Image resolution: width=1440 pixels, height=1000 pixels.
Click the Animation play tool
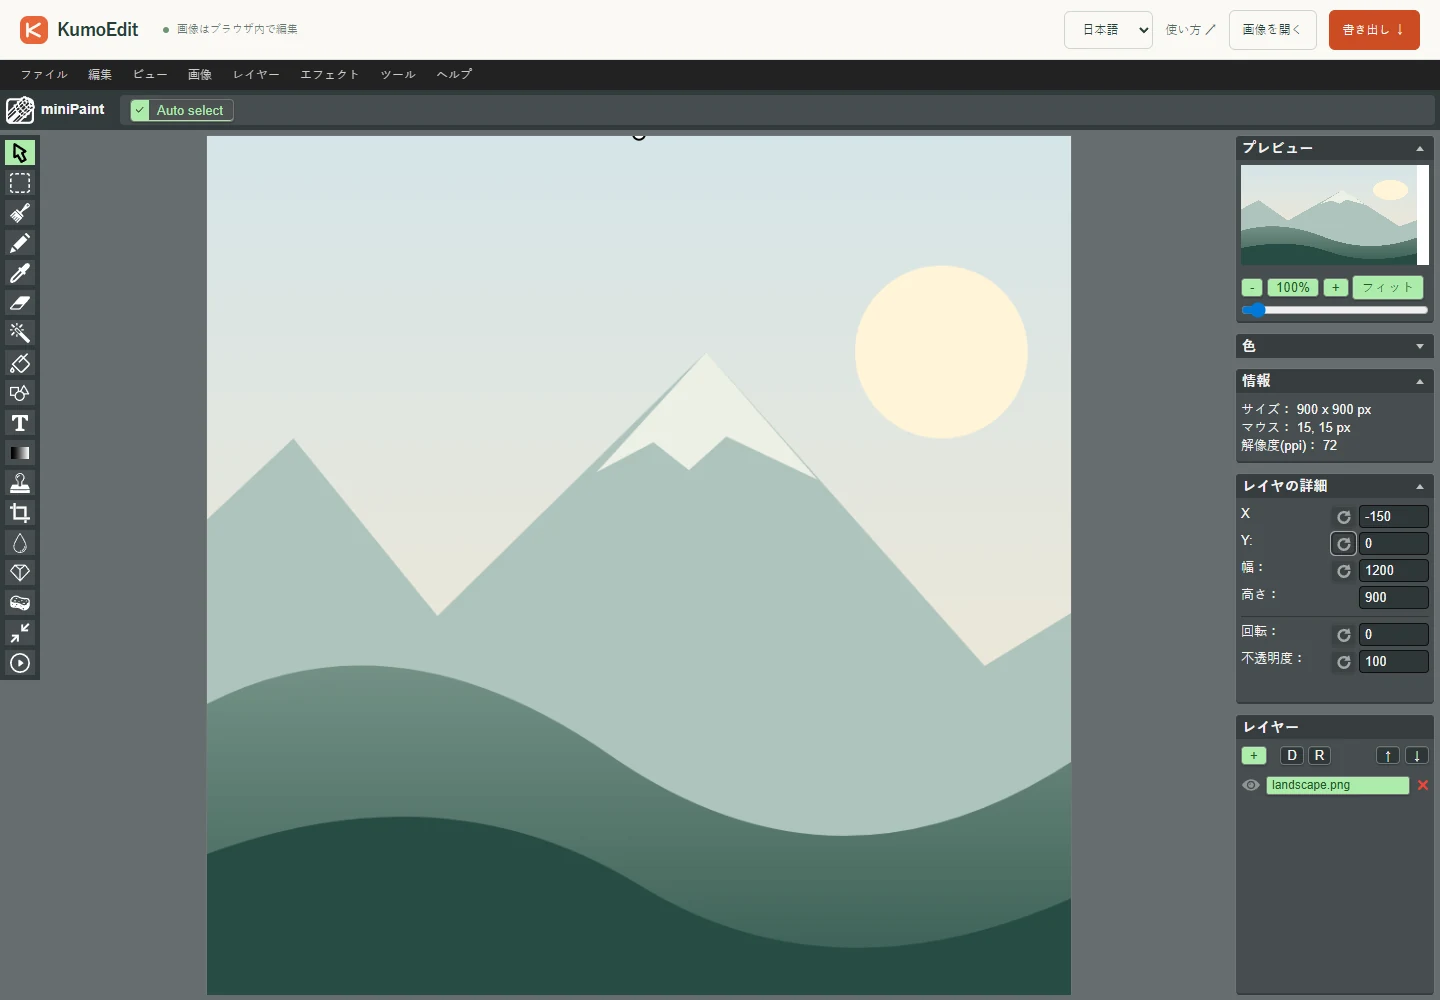20,663
